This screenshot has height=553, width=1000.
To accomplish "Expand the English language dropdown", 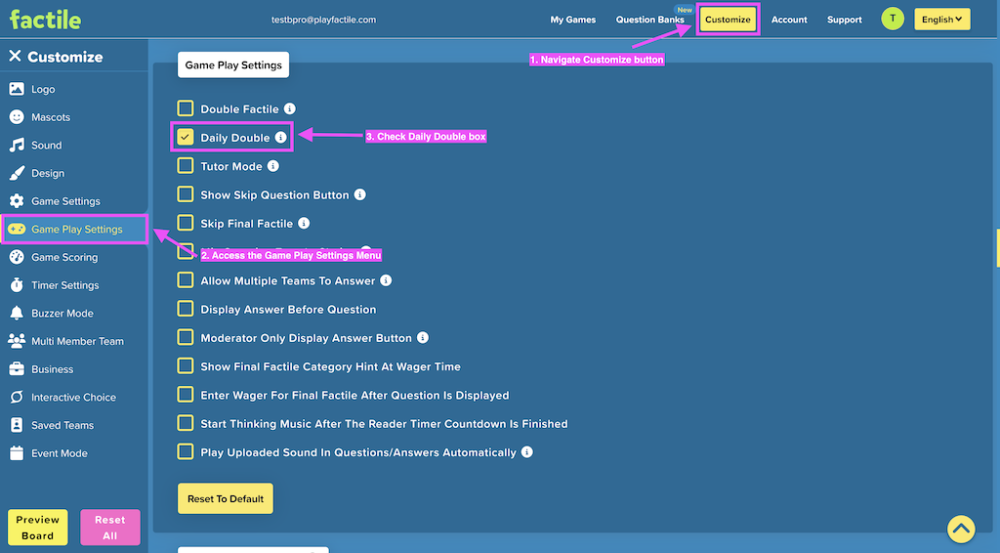I will click(942, 19).
